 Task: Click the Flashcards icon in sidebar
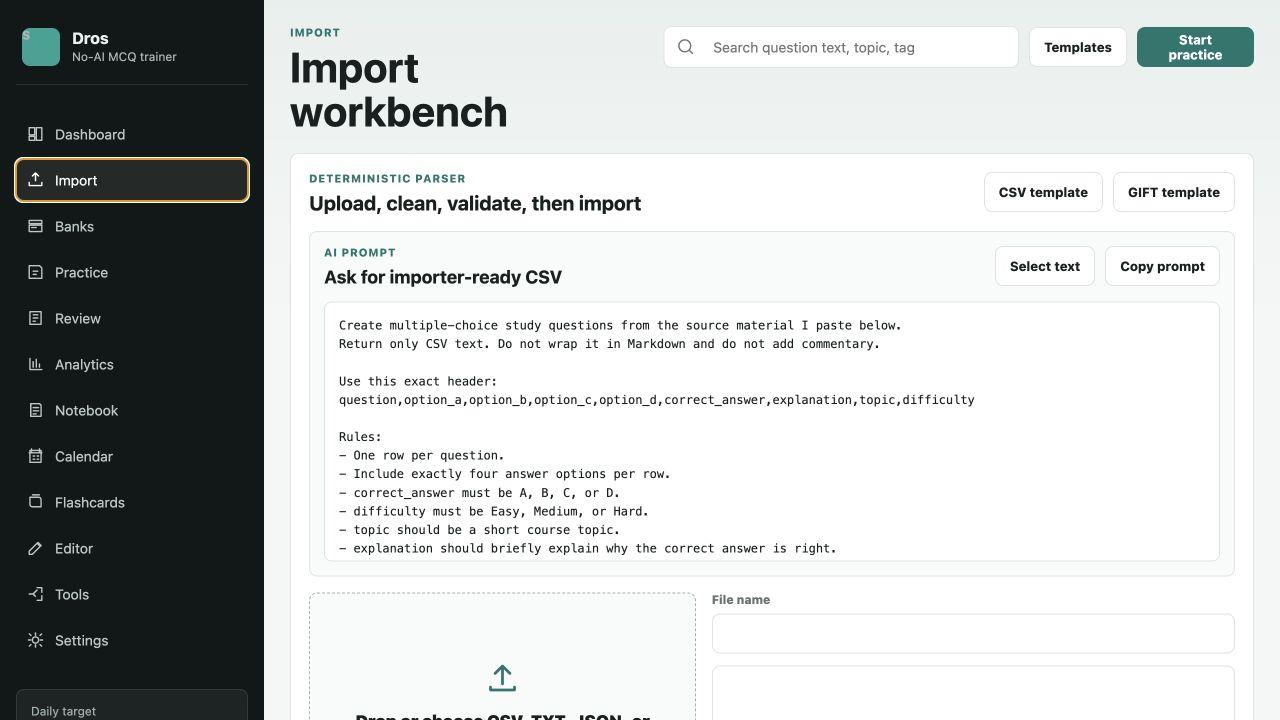(x=35, y=502)
